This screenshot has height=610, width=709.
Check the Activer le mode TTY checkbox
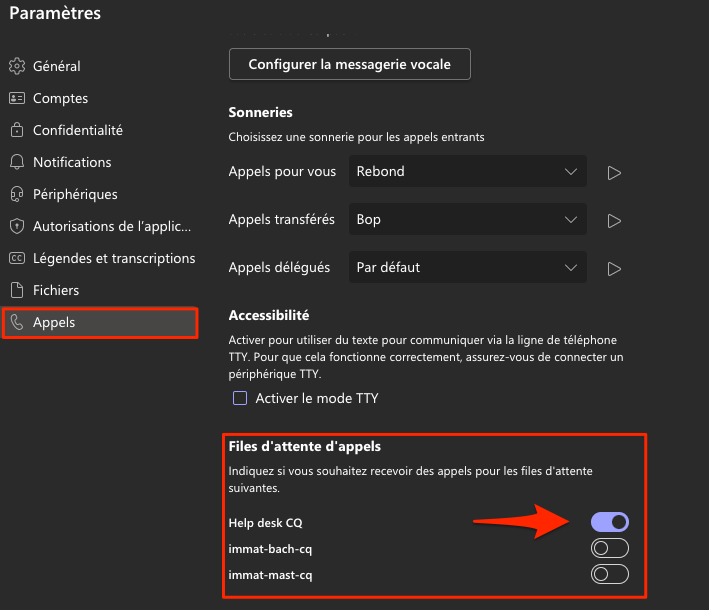pos(240,398)
